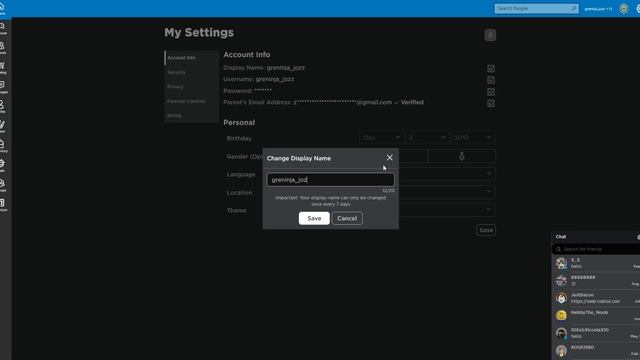Click the Search for friends chat field

tap(596, 249)
